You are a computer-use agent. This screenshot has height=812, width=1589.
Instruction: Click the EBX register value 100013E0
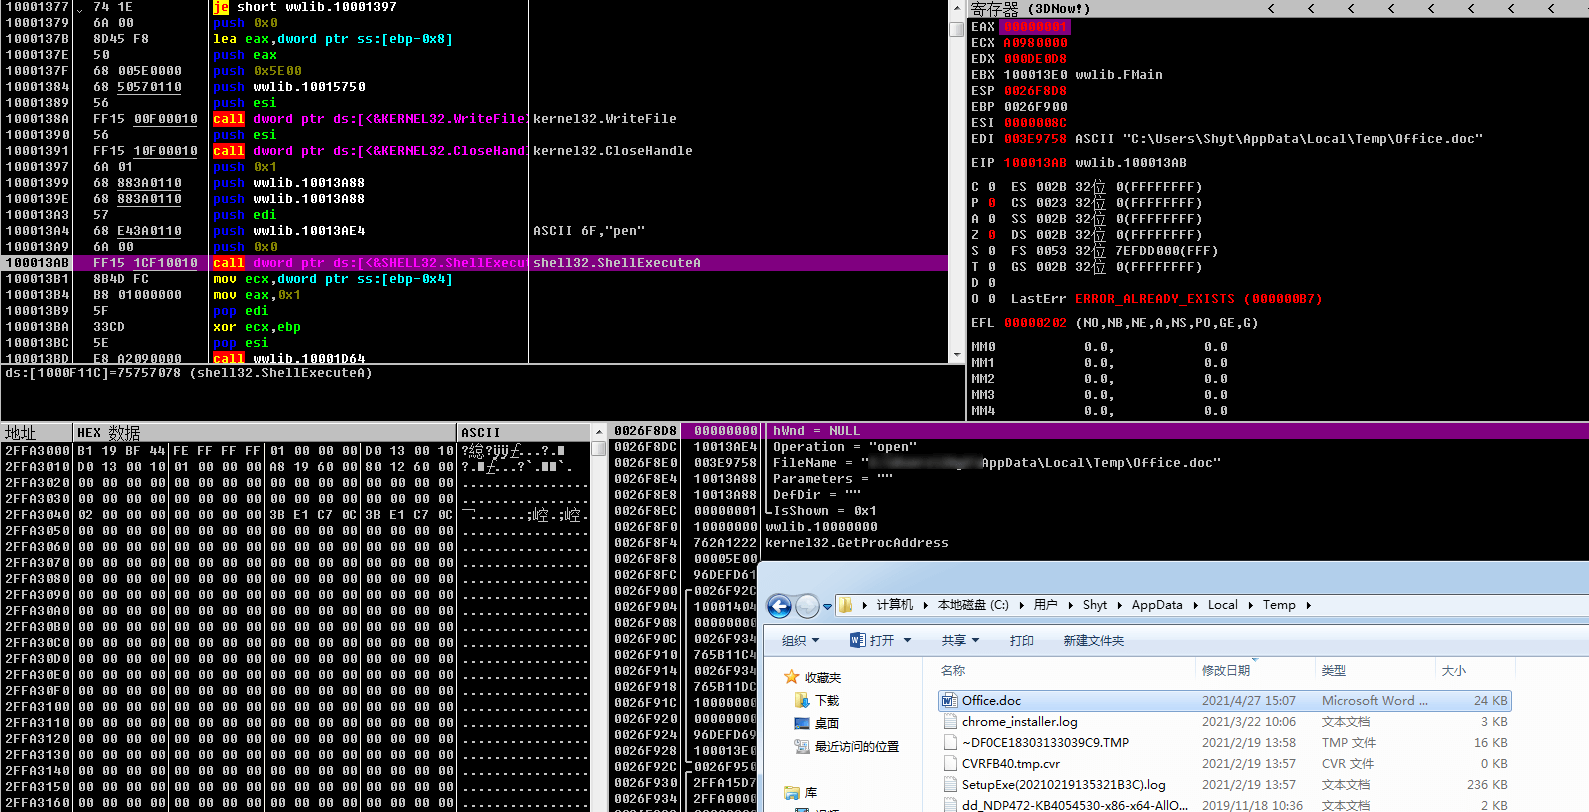coord(1036,75)
